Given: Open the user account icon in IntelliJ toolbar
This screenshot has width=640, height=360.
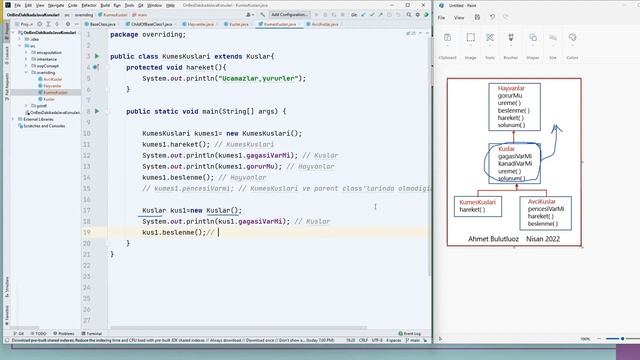Looking at the screenshot, I should click(249, 15).
